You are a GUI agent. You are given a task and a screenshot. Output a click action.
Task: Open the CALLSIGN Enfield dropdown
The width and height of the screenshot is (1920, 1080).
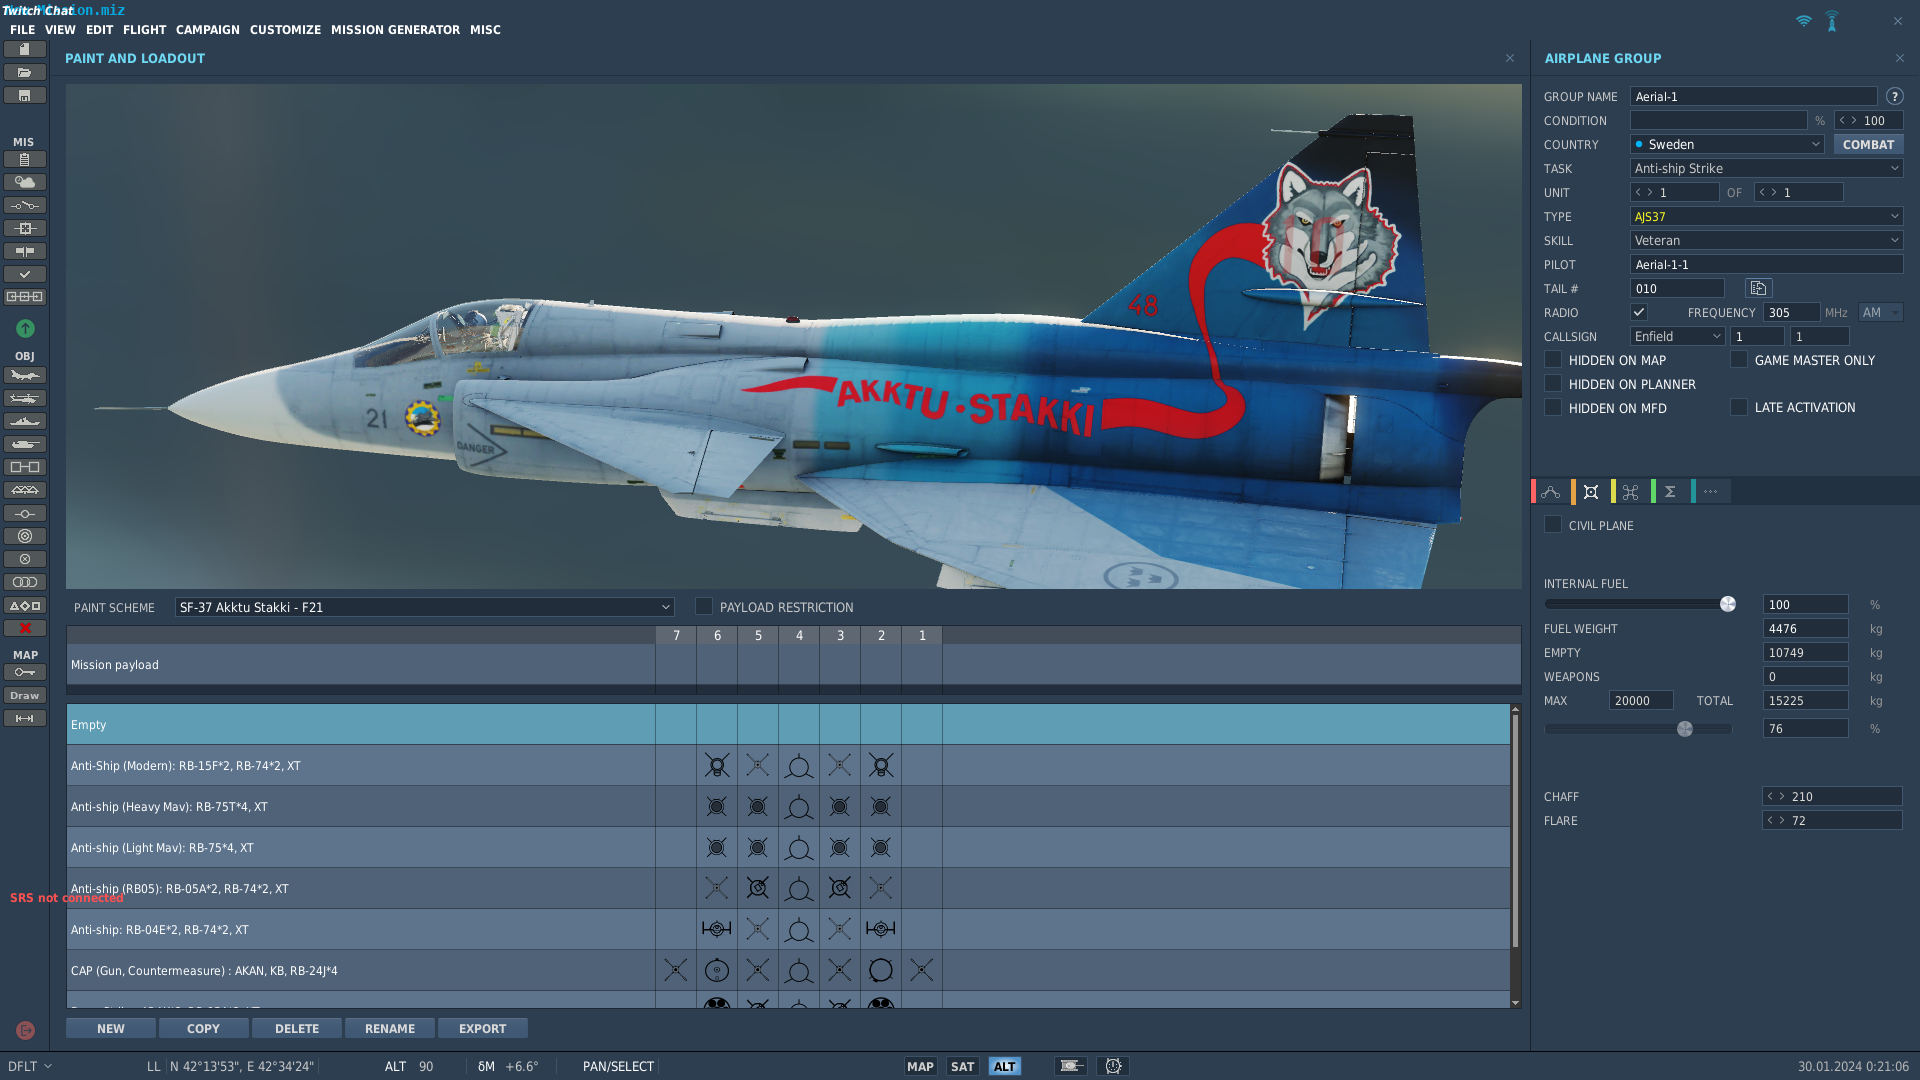(1677, 336)
